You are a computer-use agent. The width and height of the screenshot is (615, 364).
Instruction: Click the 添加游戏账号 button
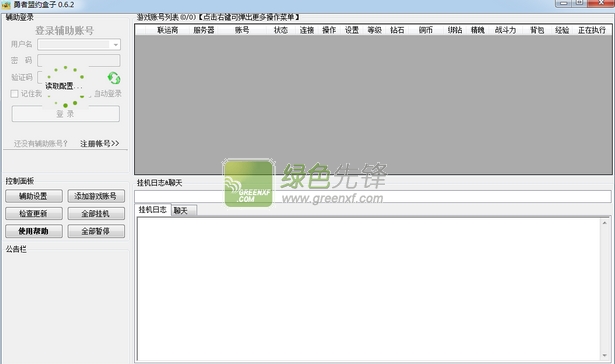point(96,196)
